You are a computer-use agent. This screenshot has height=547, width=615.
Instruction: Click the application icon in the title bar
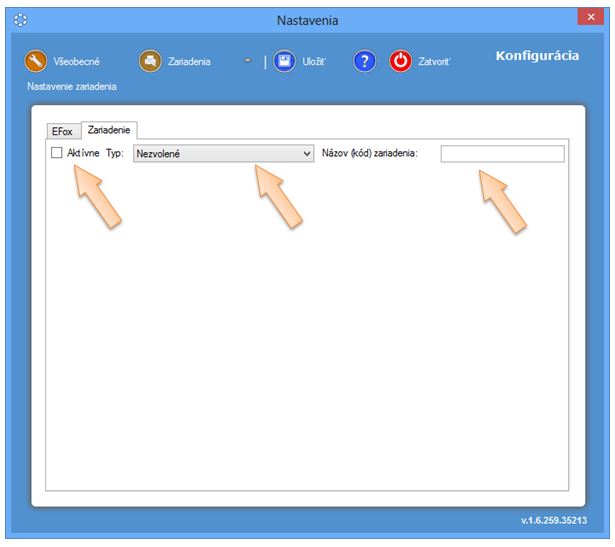coord(20,19)
